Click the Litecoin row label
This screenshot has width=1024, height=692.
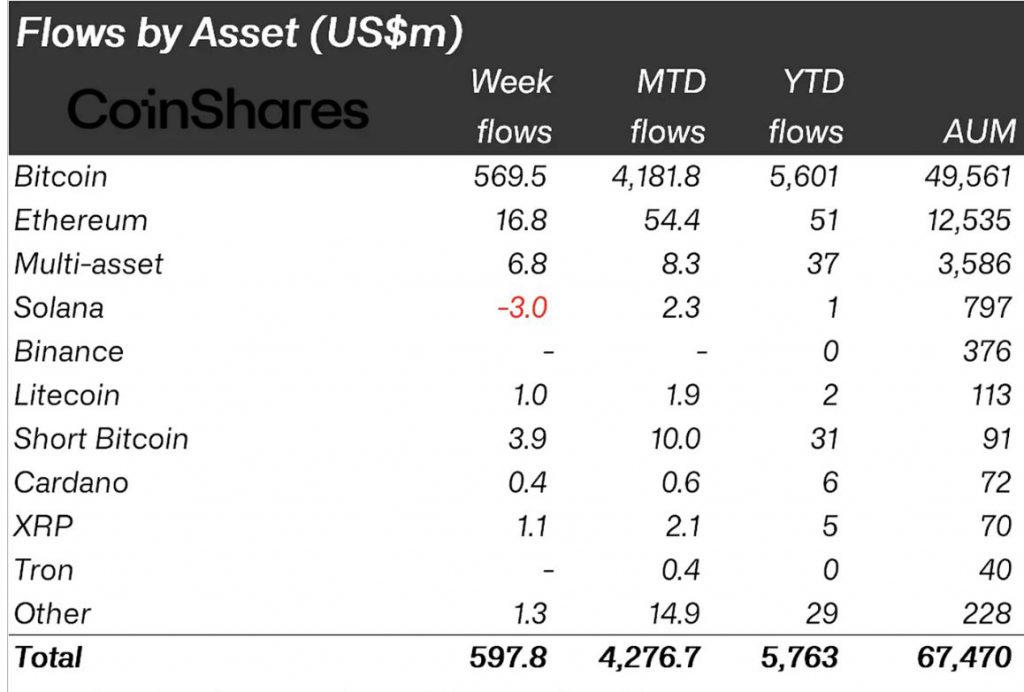(x=66, y=395)
